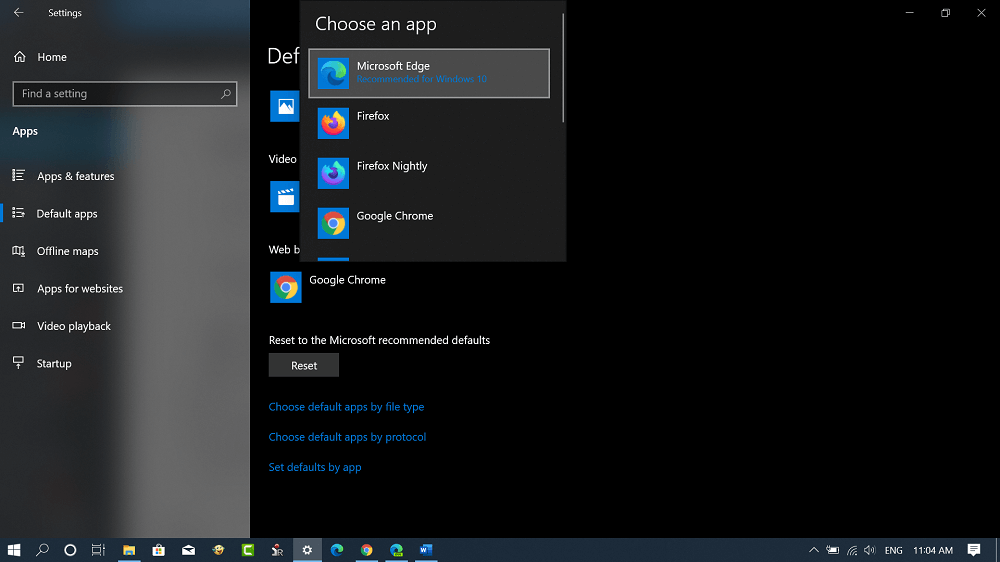This screenshot has width=1000, height=562.
Task: Click the photo viewer default app icon
Action: pyautogui.click(x=284, y=106)
